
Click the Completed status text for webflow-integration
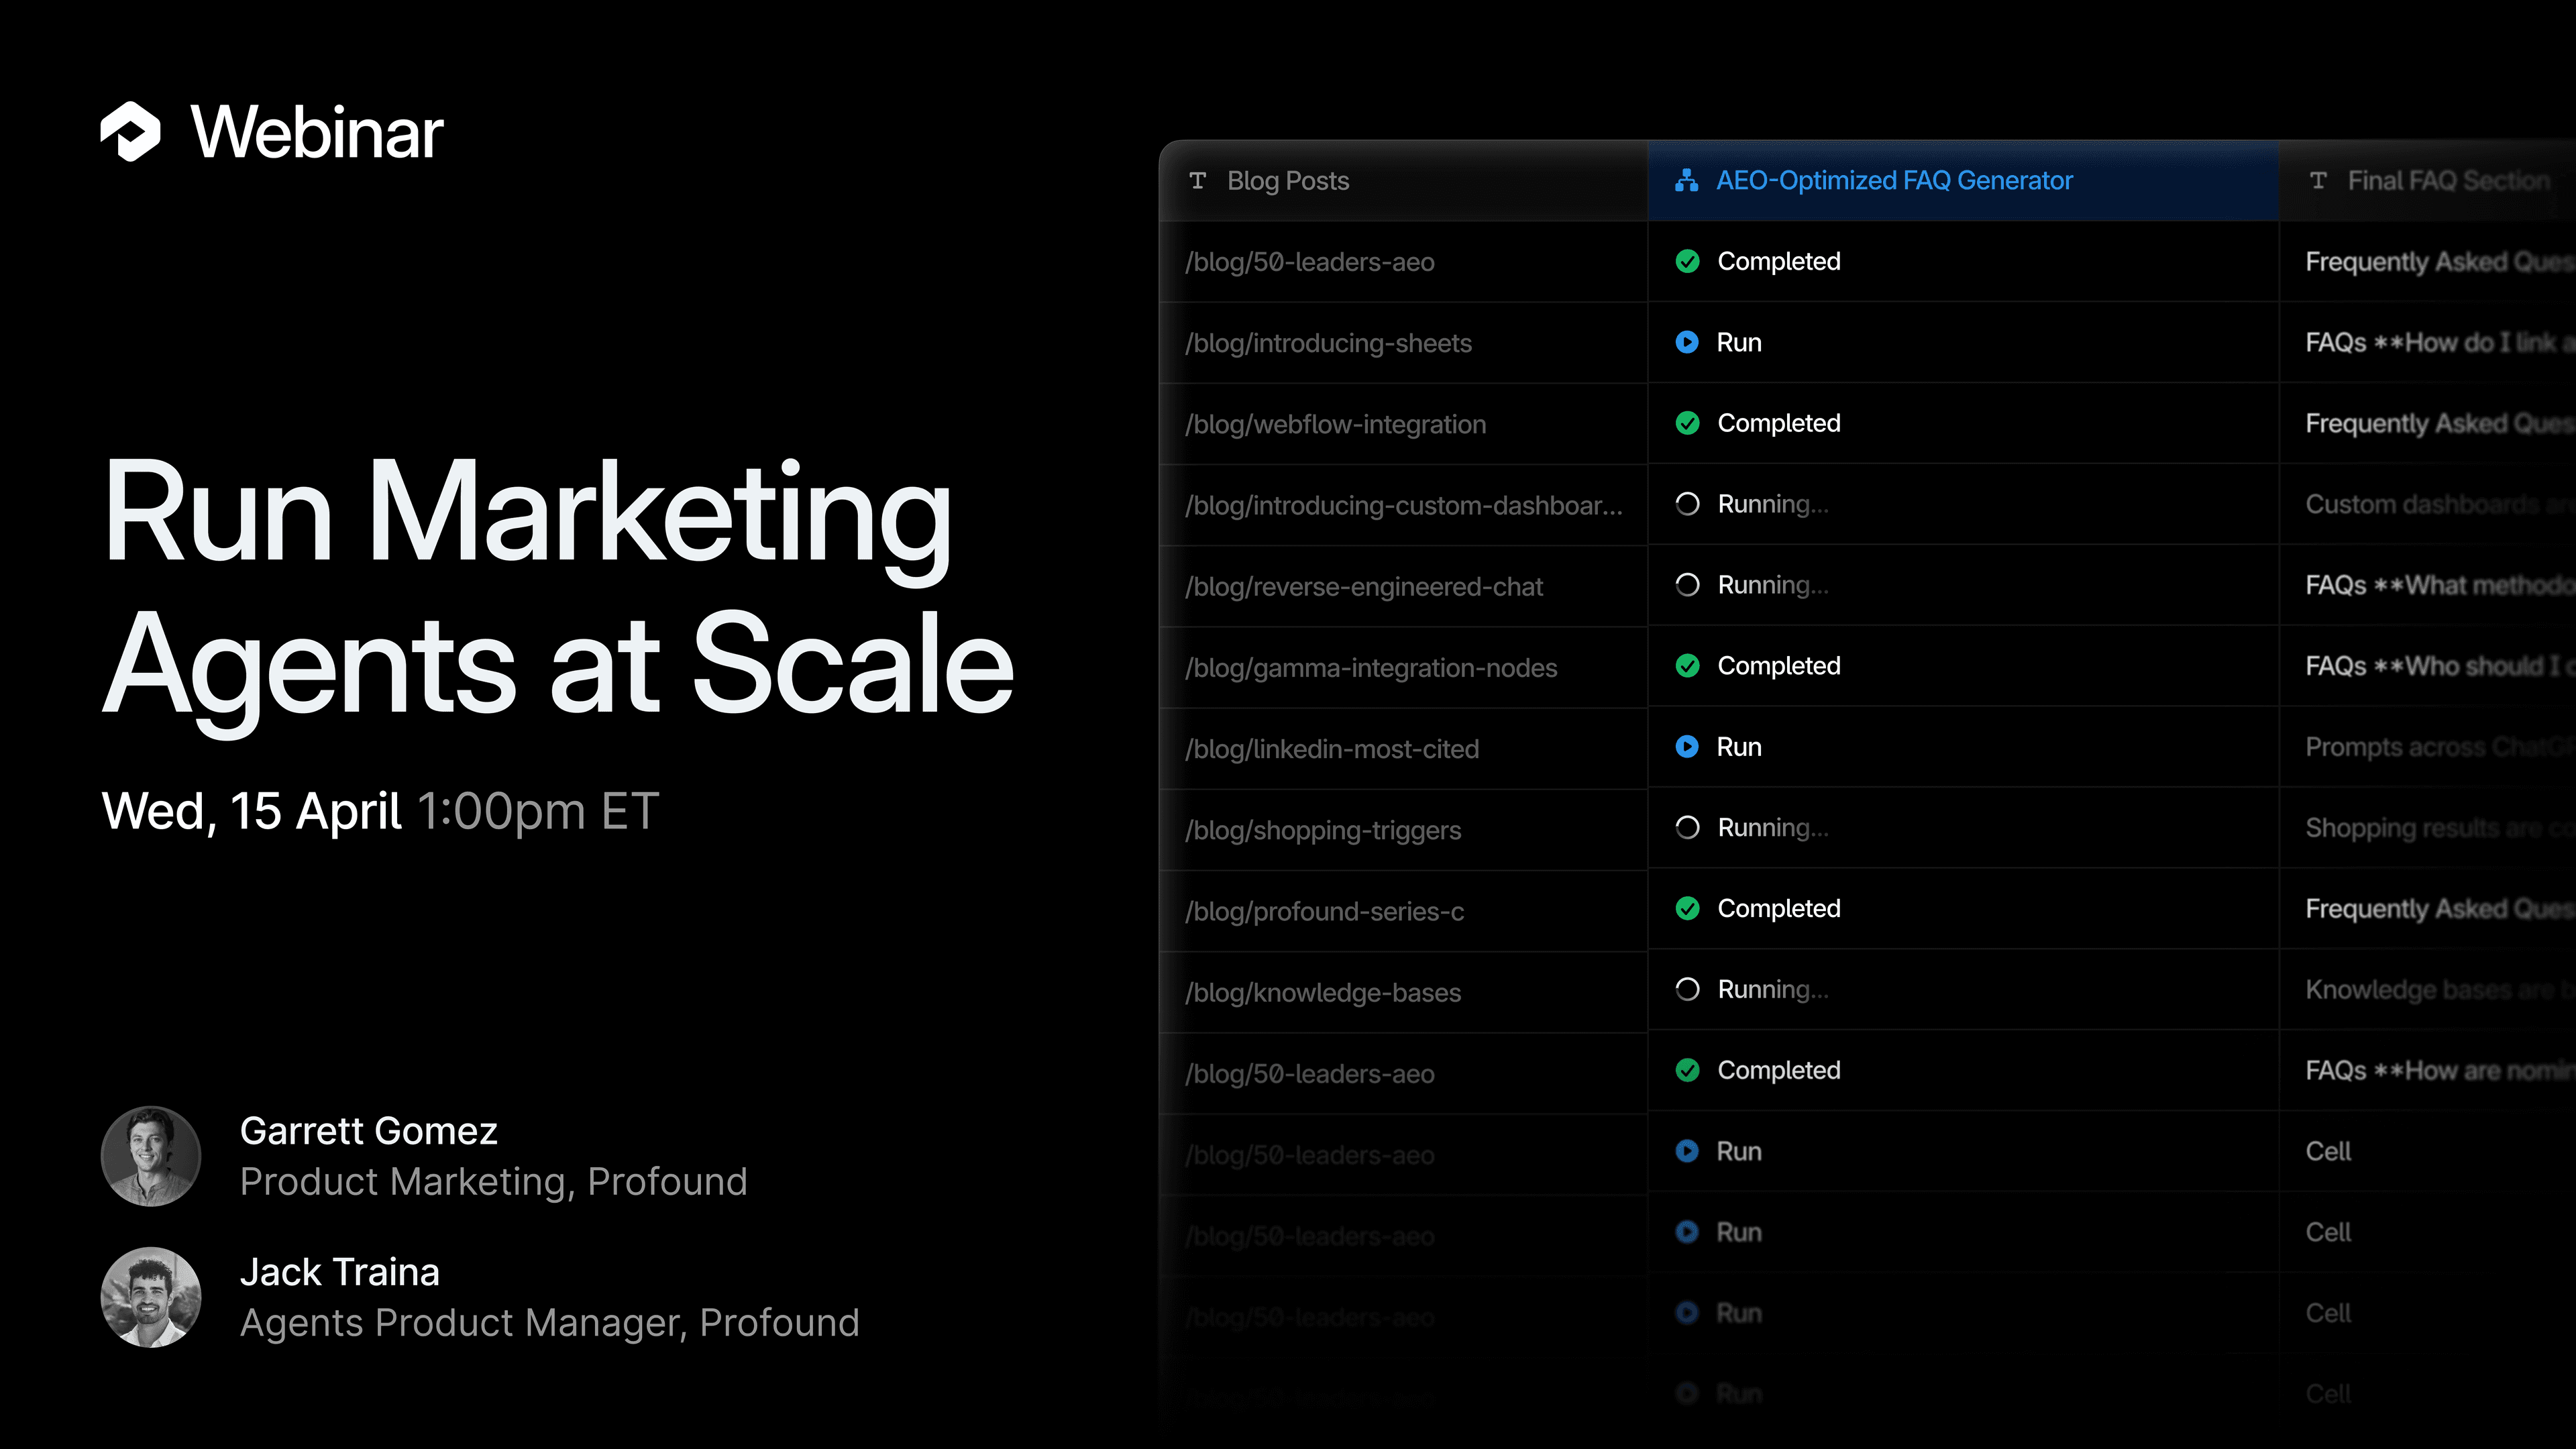(1779, 424)
